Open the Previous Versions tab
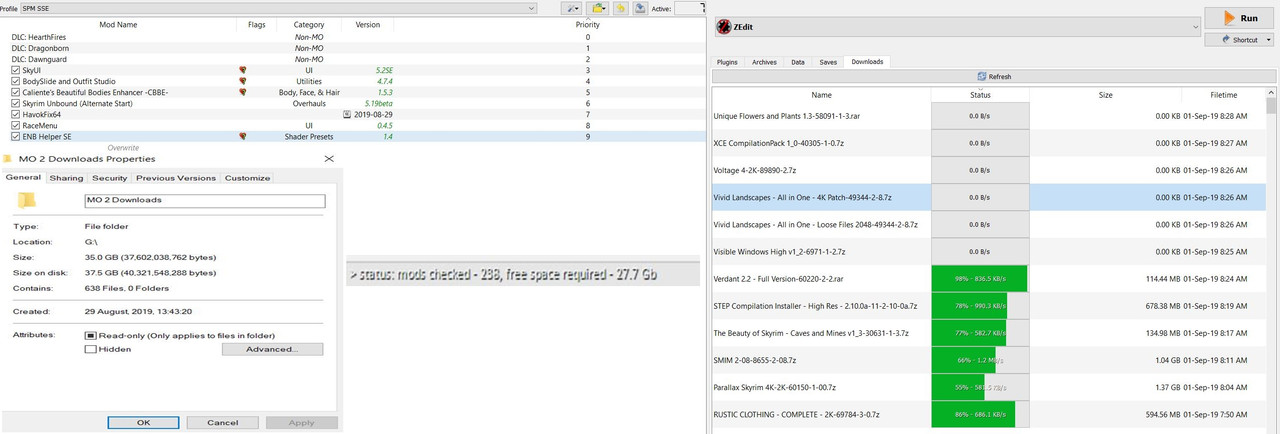Viewport: 1280px width, 434px height. tap(176, 178)
